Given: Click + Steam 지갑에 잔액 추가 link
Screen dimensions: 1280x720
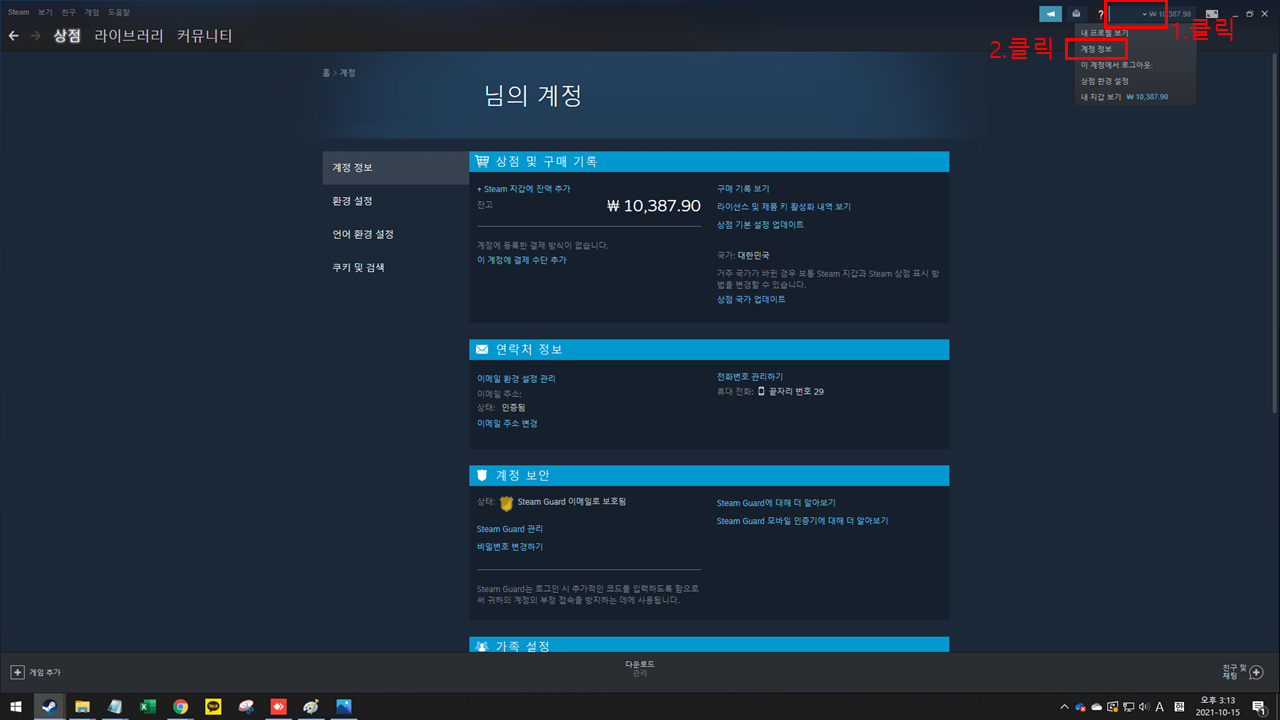Looking at the screenshot, I should pos(524,189).
